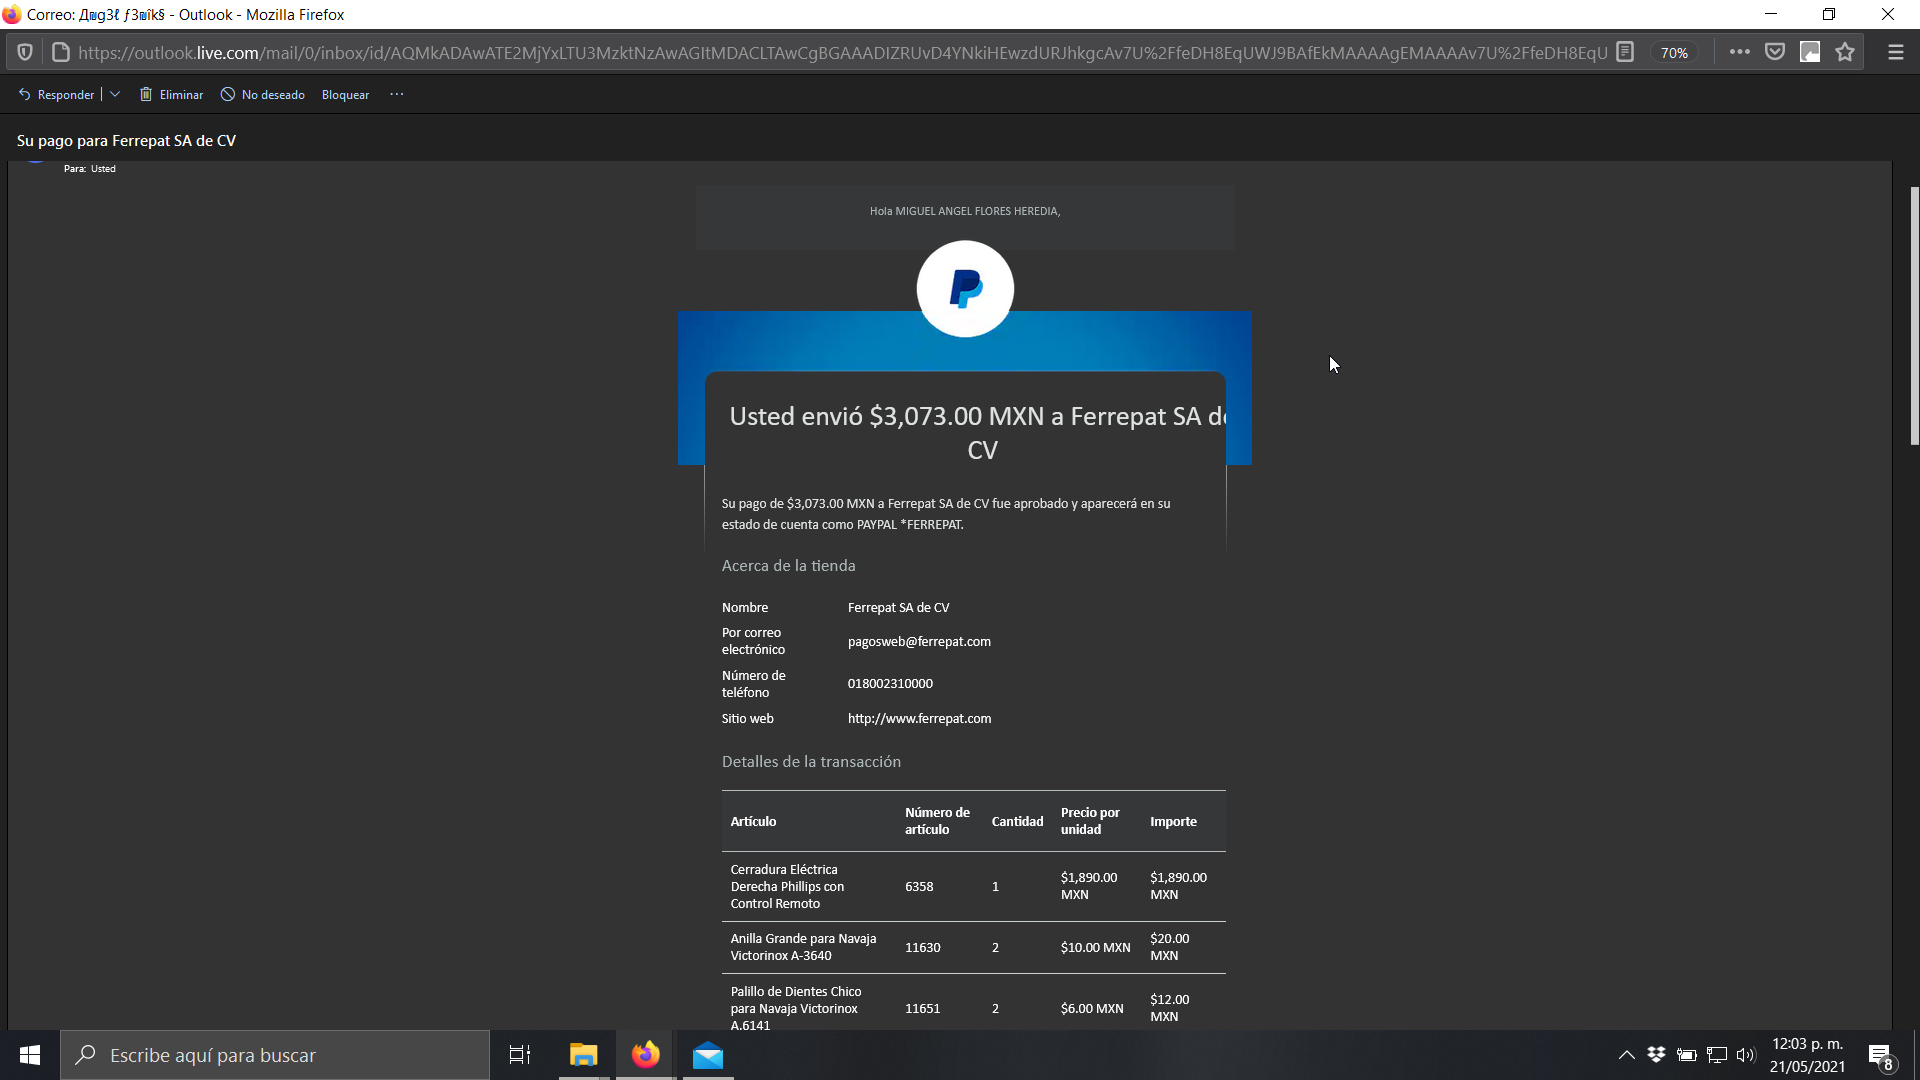The width and height of the screenshot is (1920, 1080).
Task: Open the Mail app on the taskbar
Action: (x=708, y=1055)
